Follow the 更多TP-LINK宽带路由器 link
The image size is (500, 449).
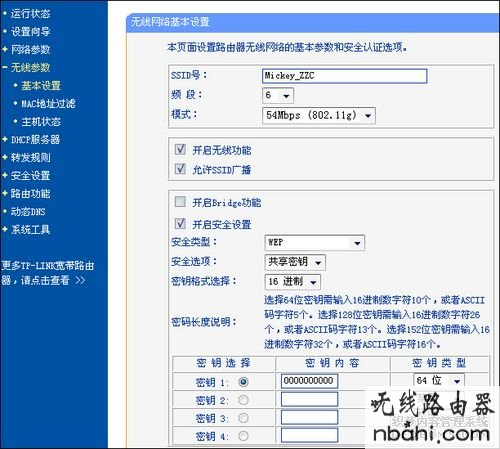(47, 273)
